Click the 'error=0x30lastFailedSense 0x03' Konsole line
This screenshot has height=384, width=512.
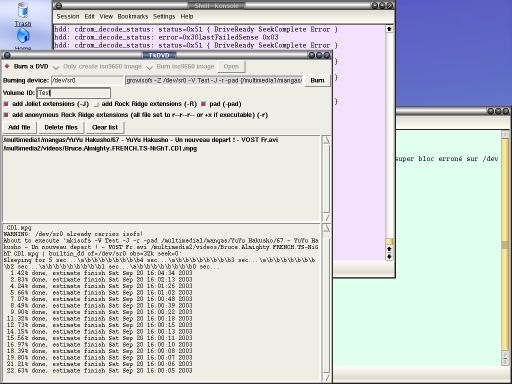click(166, 37)
